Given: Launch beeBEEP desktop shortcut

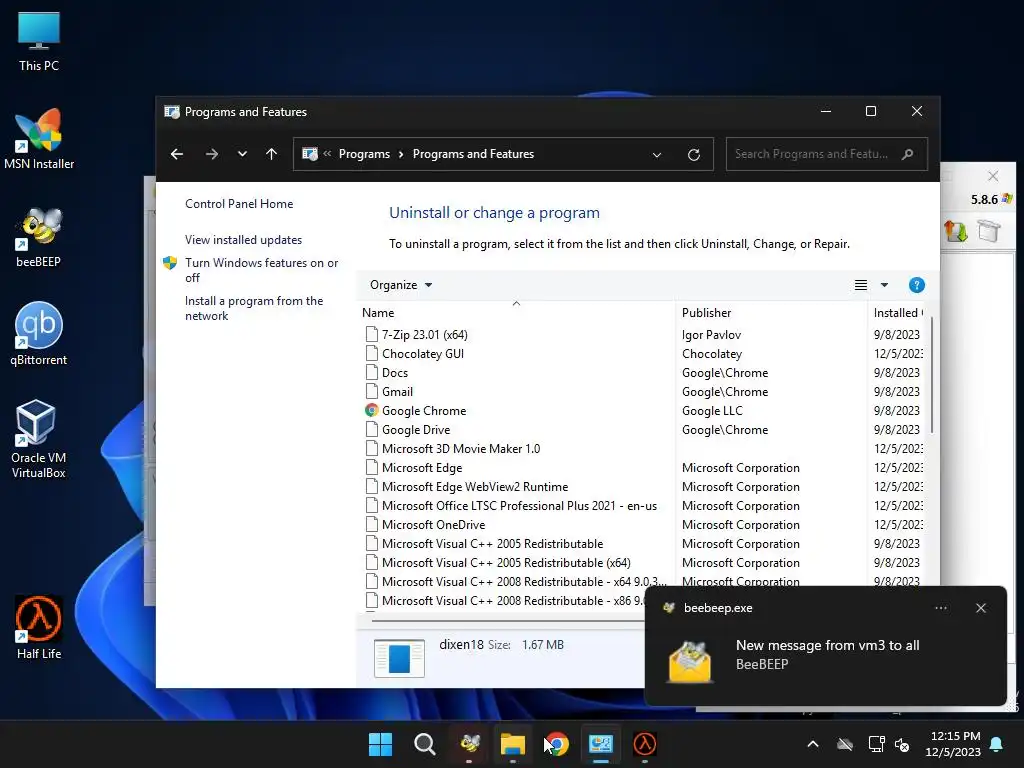Looking at the screenshot, I should point(39,237).
